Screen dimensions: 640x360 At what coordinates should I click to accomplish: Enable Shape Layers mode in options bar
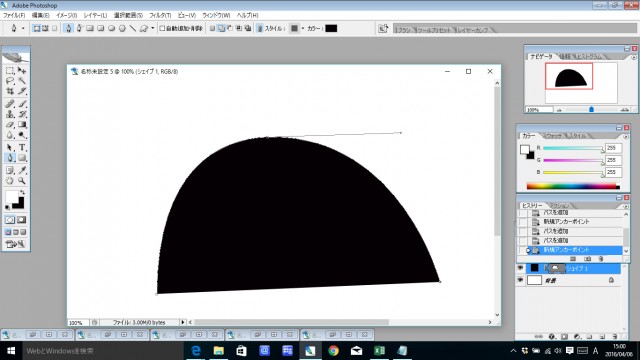(x=37, y=28)
